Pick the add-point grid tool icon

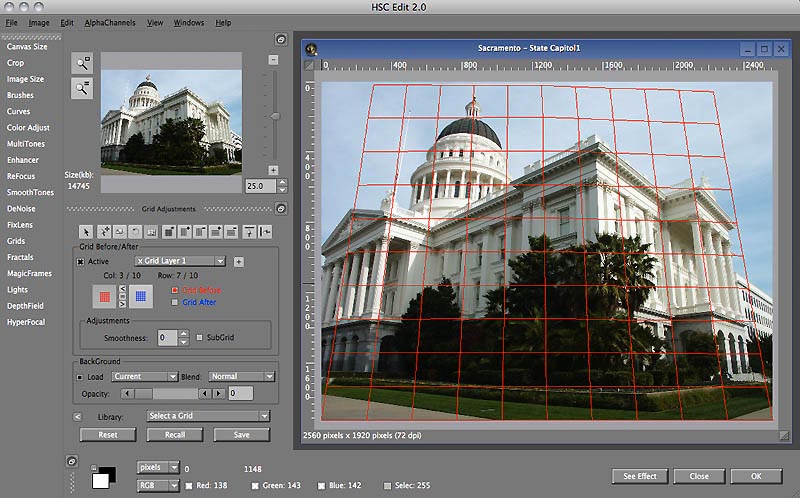click(104, 232)
